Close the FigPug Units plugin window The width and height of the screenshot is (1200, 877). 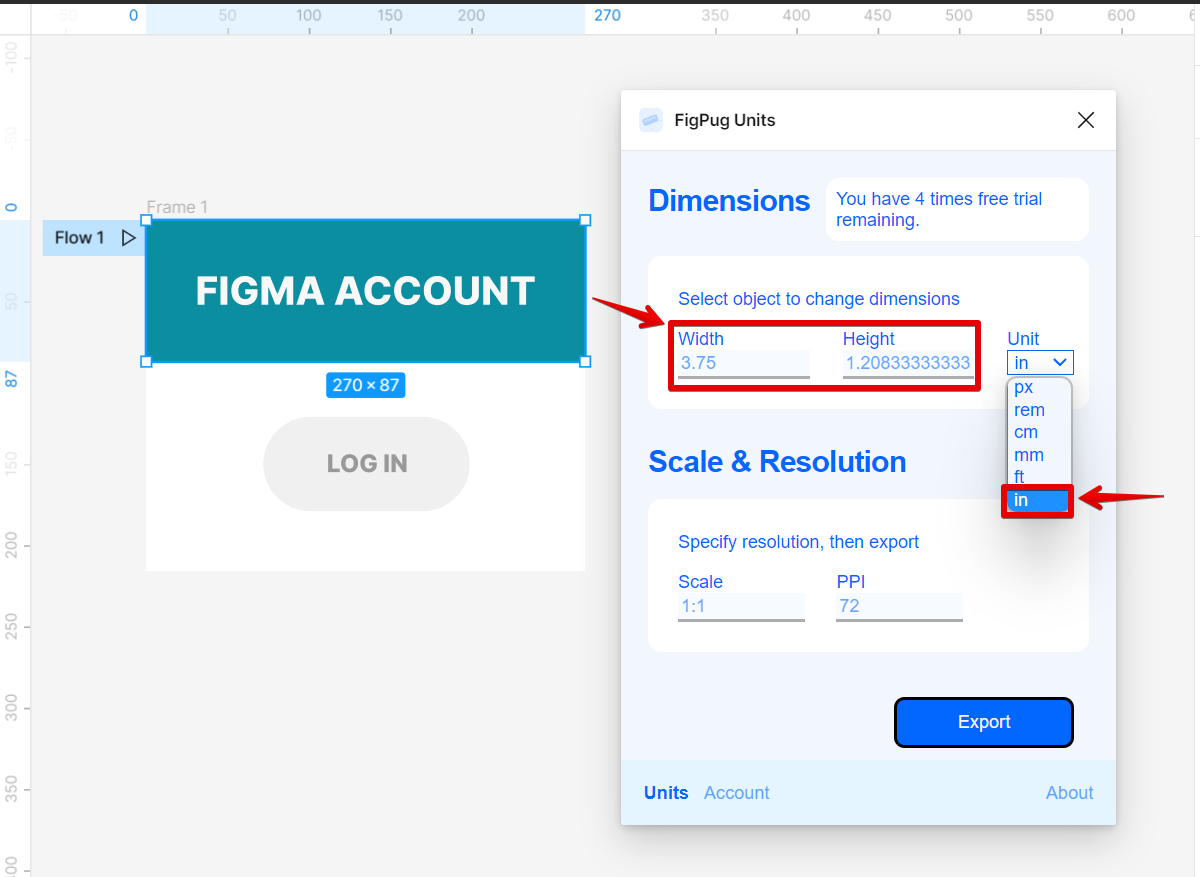[1085, 121]
